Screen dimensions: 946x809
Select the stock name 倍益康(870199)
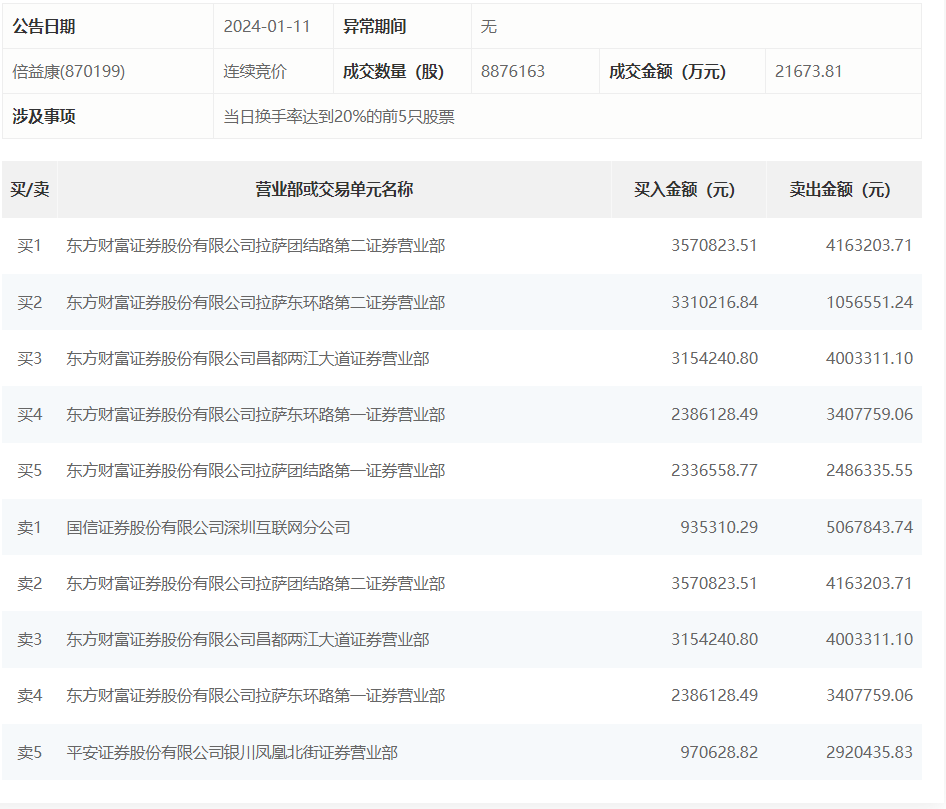tap(69, 72)
